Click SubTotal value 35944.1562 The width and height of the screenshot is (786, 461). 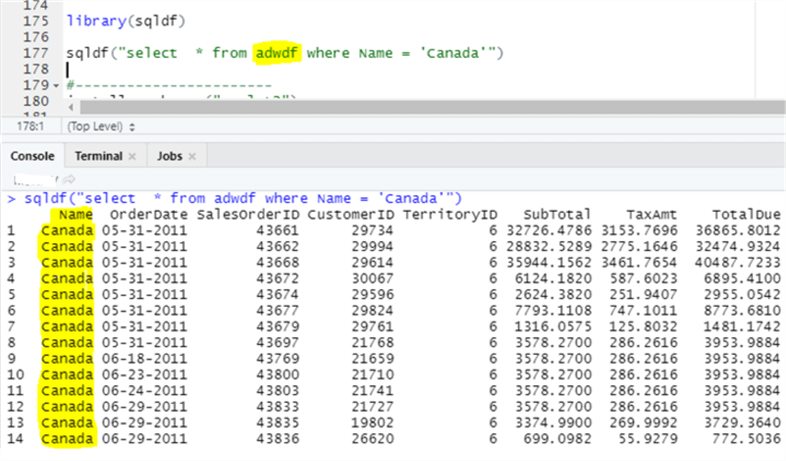549,263
